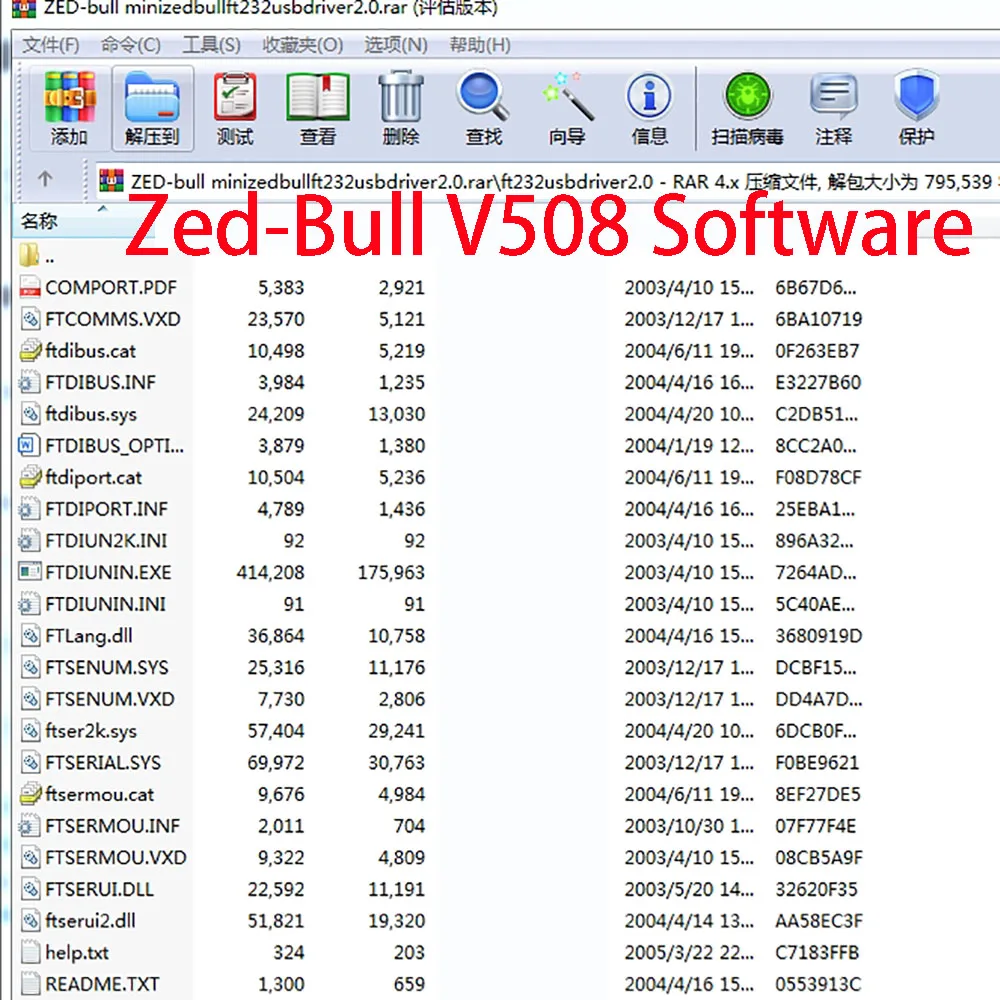Click the checksum 0553913C
Screen dimensions: 1000x1000
(818, 984)
